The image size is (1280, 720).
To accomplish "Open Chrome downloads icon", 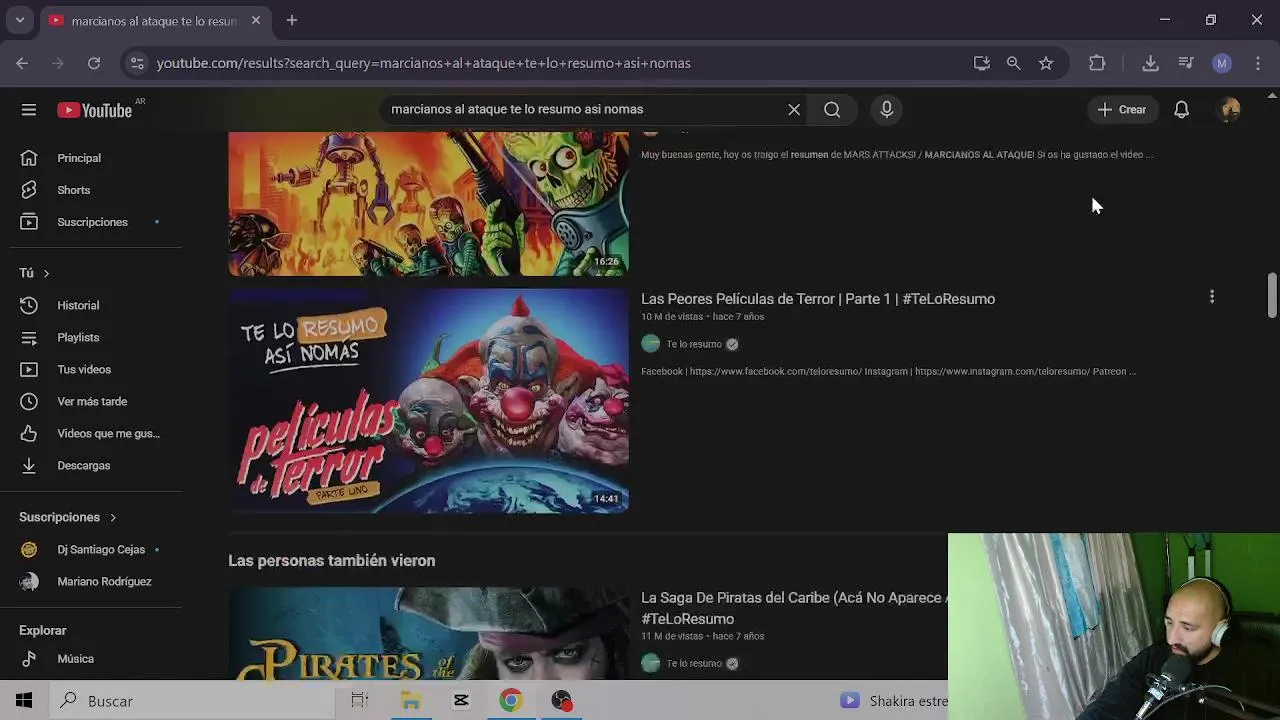I will point(1150,63).
